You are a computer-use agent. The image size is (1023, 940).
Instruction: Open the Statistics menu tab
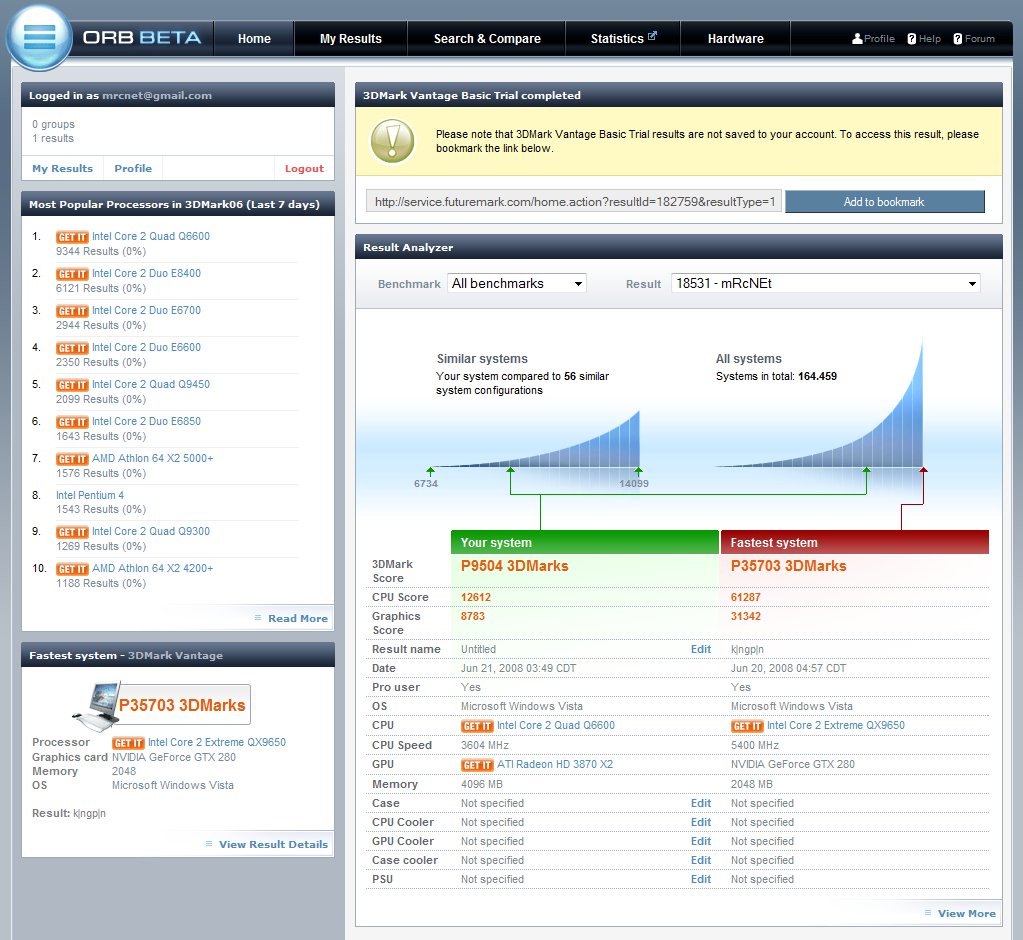(623, 38)
